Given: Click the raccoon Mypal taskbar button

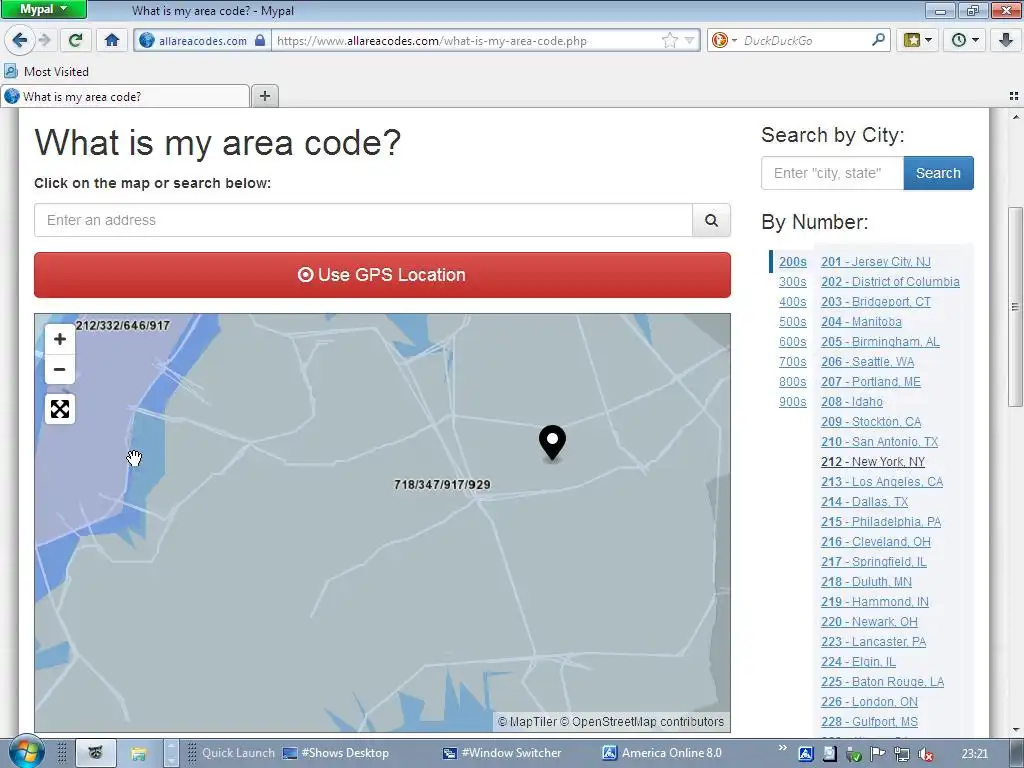Looking at the screenshot, I should [x=96, y=753].
